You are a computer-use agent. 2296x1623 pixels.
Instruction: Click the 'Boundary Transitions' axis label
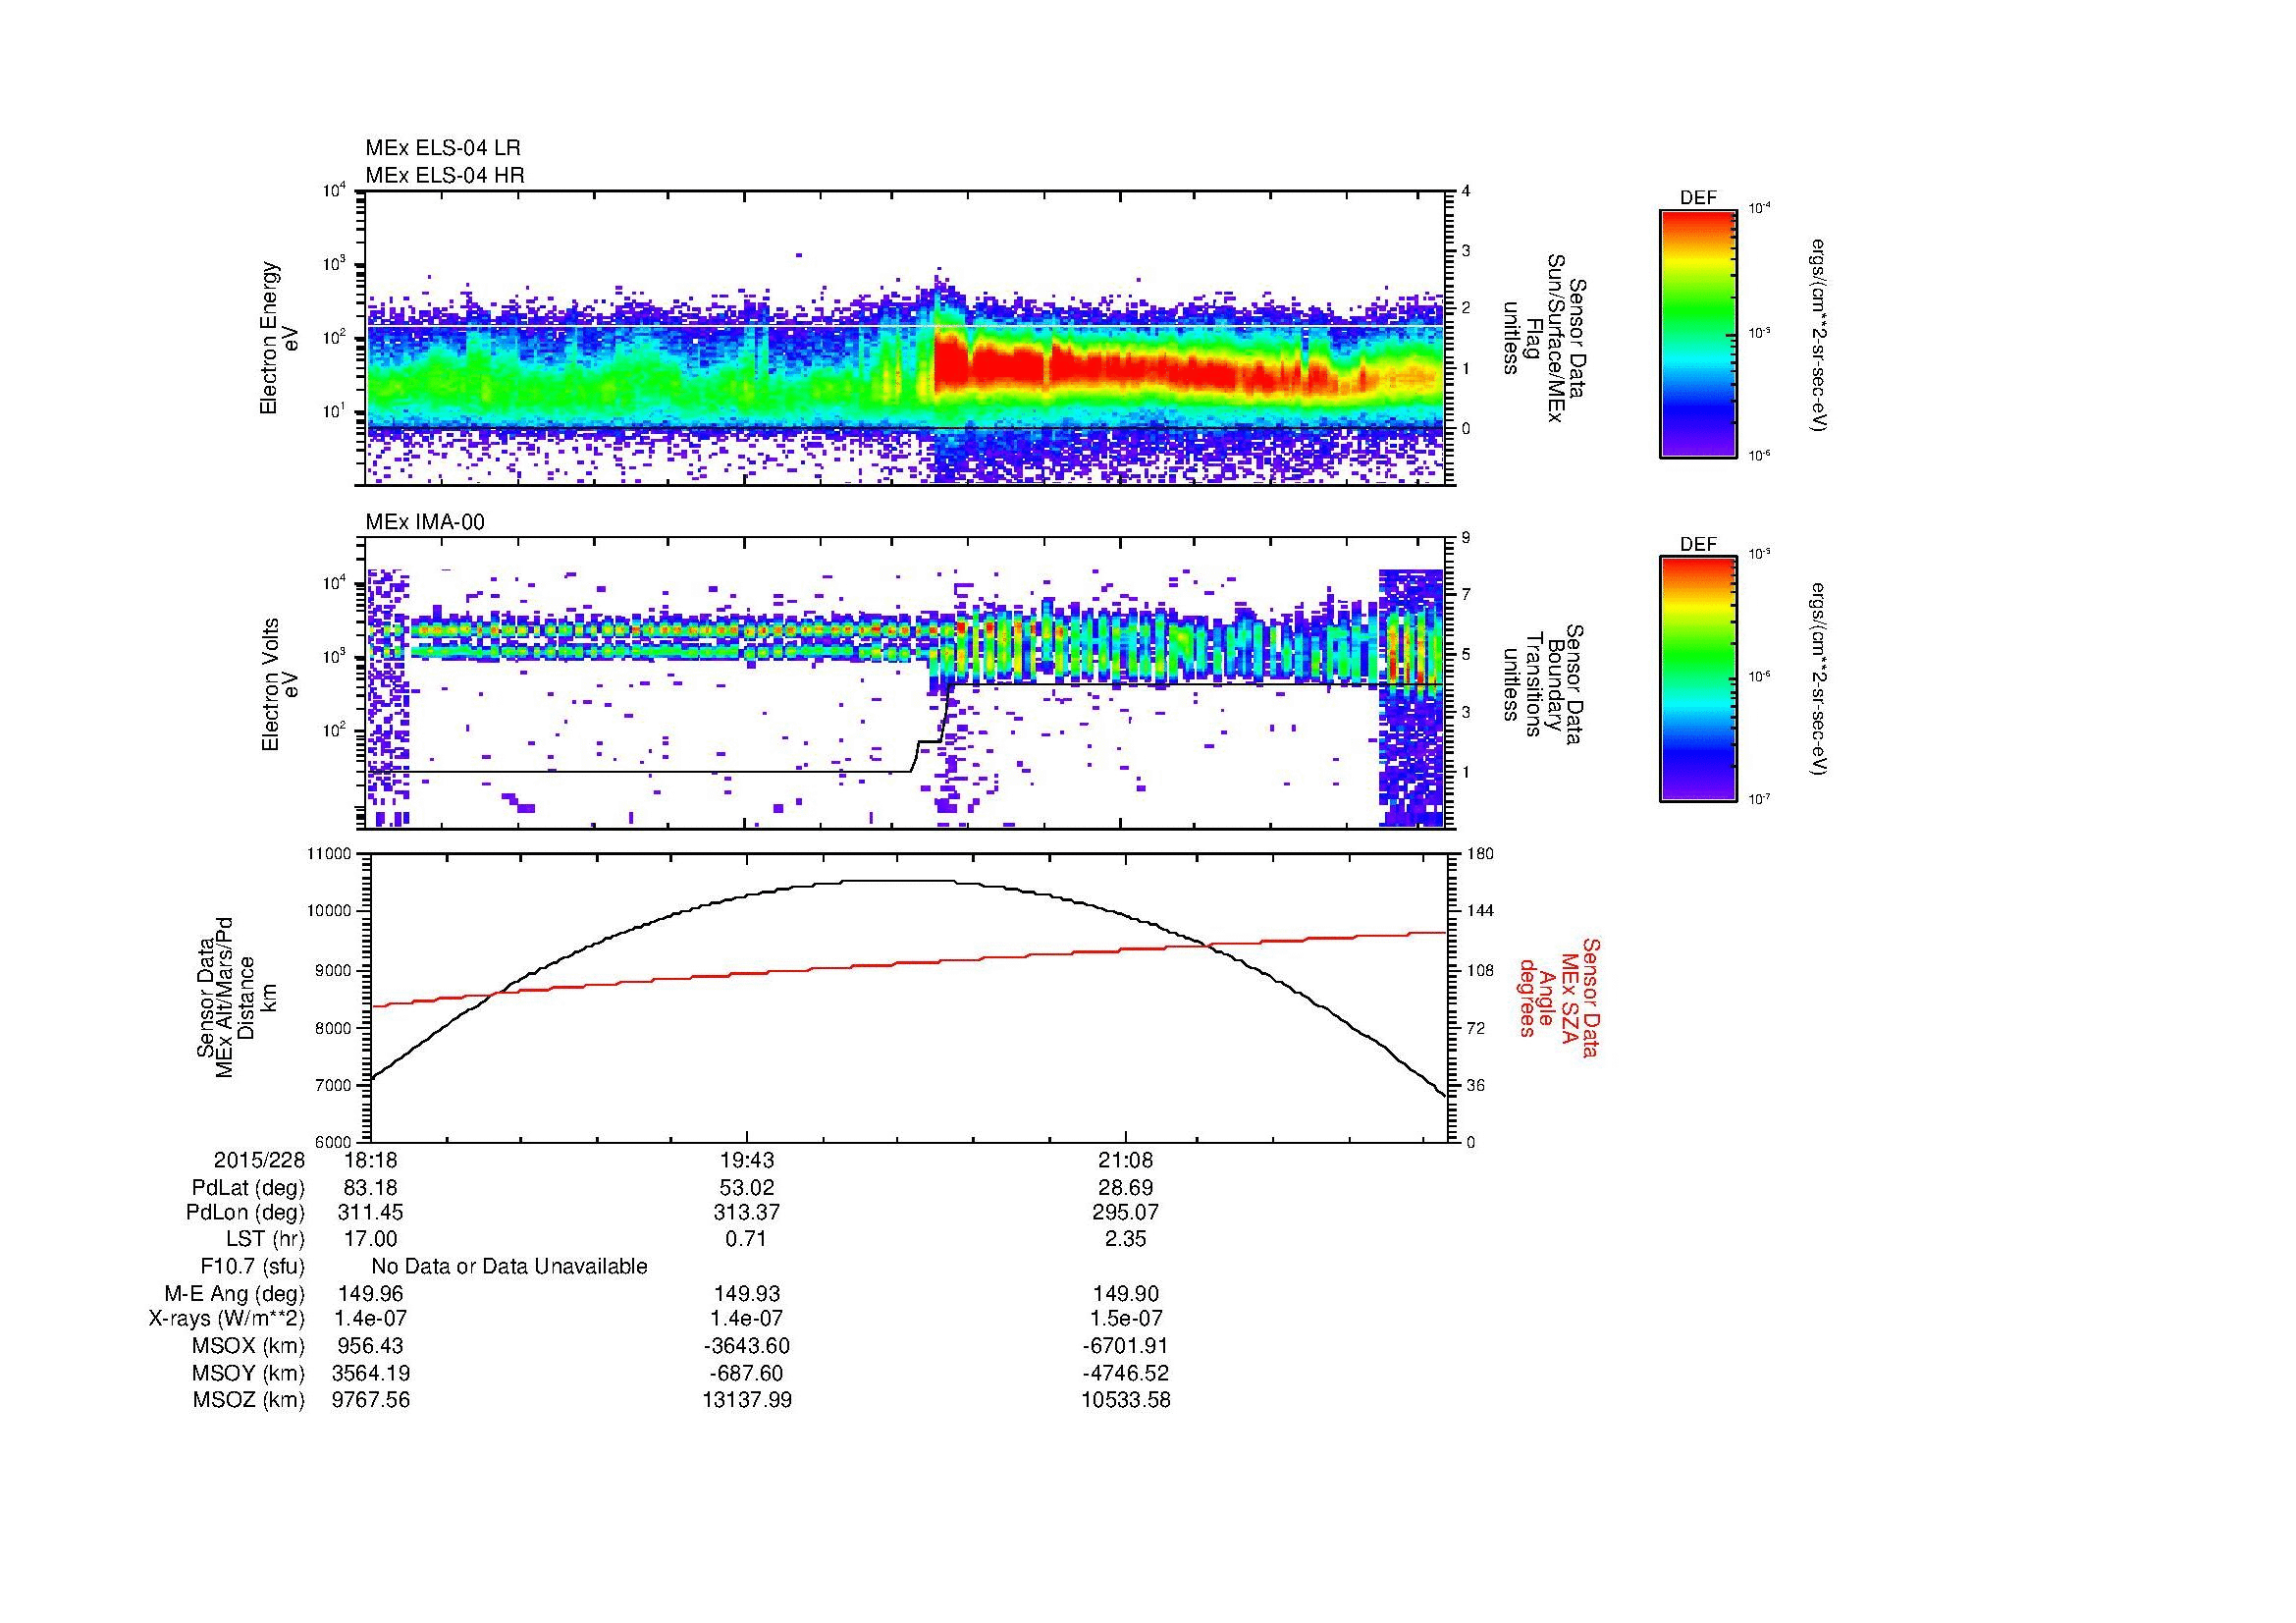click(x=1545, y=685)
